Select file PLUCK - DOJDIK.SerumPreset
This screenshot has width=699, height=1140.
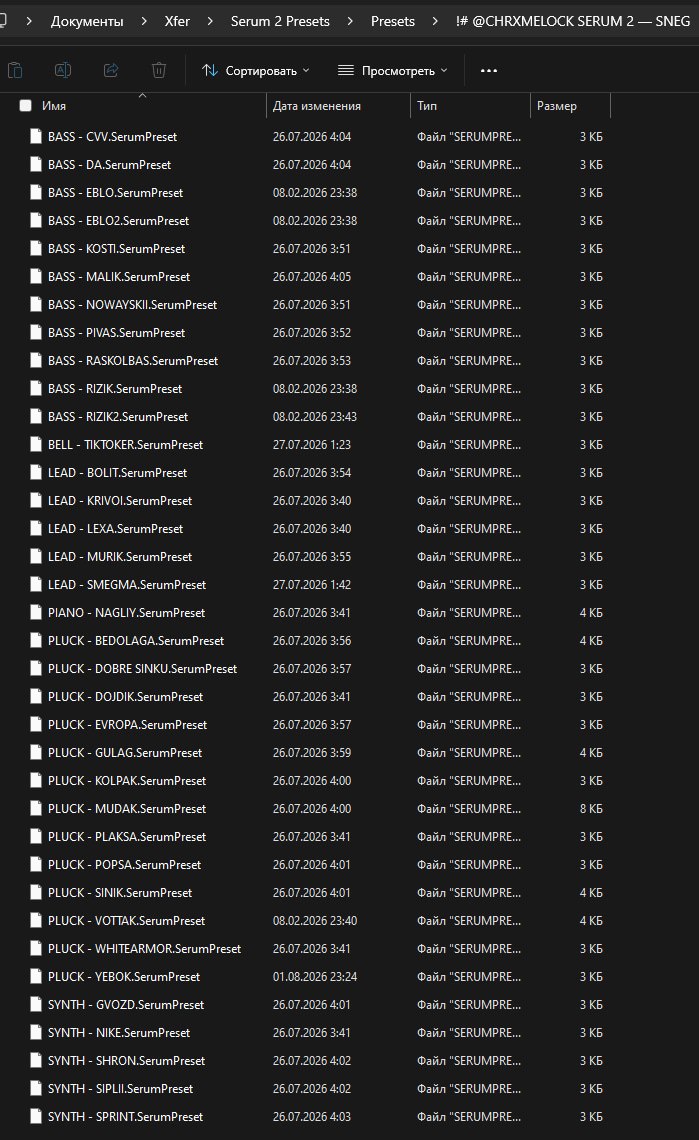click(x=126, y=697)
